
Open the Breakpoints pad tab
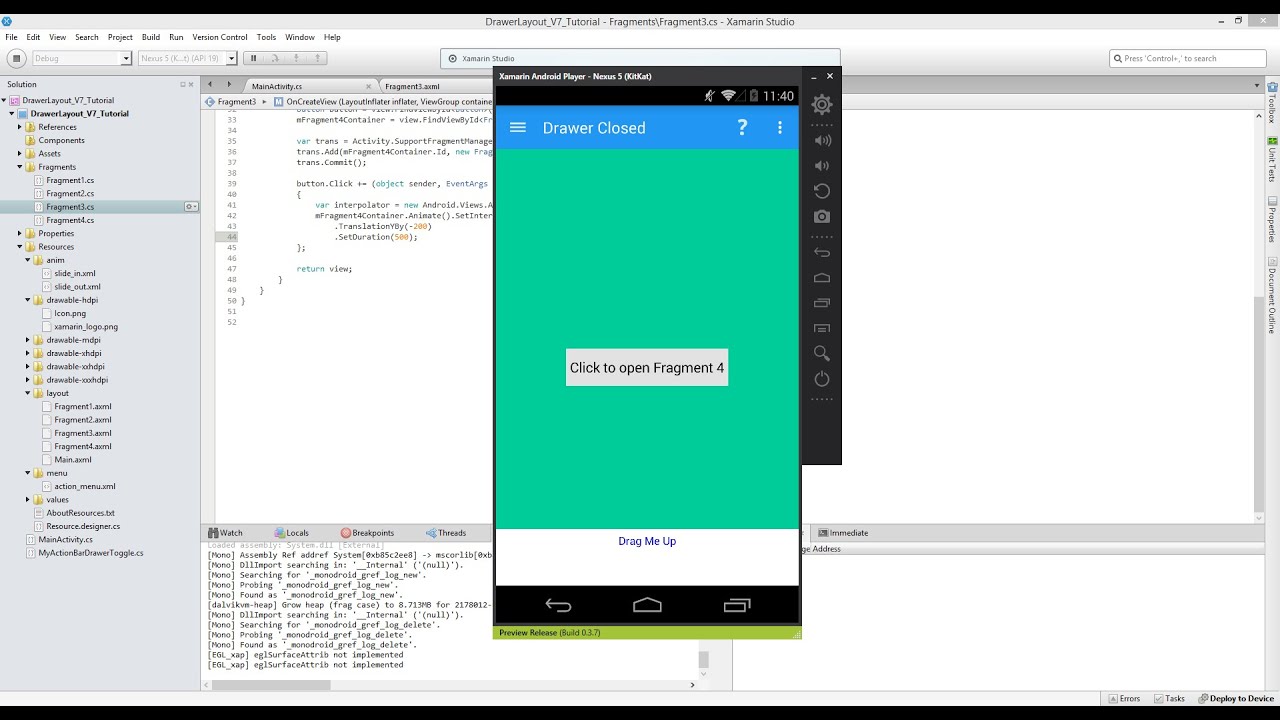click(367, 533)
